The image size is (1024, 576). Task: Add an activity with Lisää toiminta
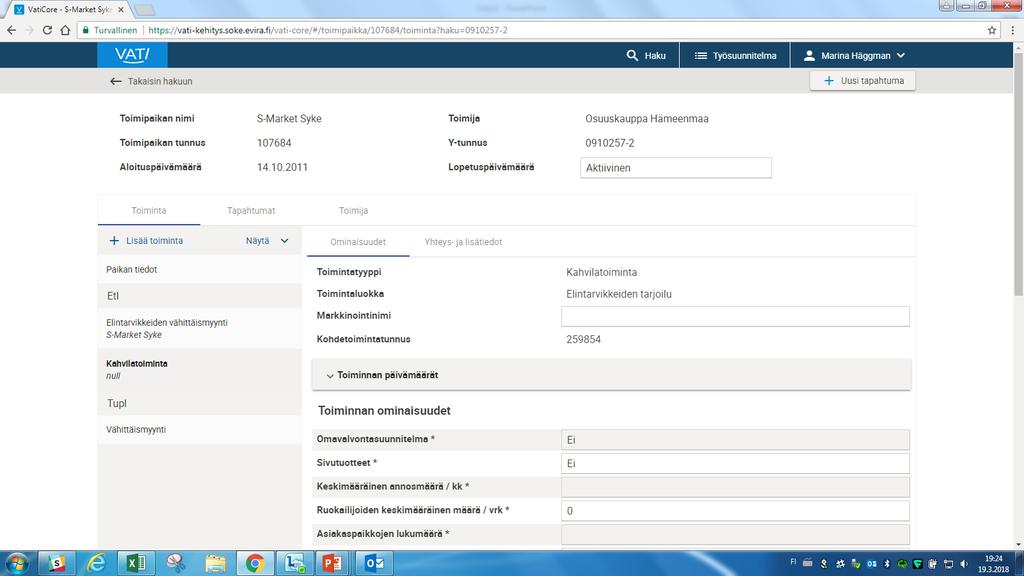pos(146,241)
